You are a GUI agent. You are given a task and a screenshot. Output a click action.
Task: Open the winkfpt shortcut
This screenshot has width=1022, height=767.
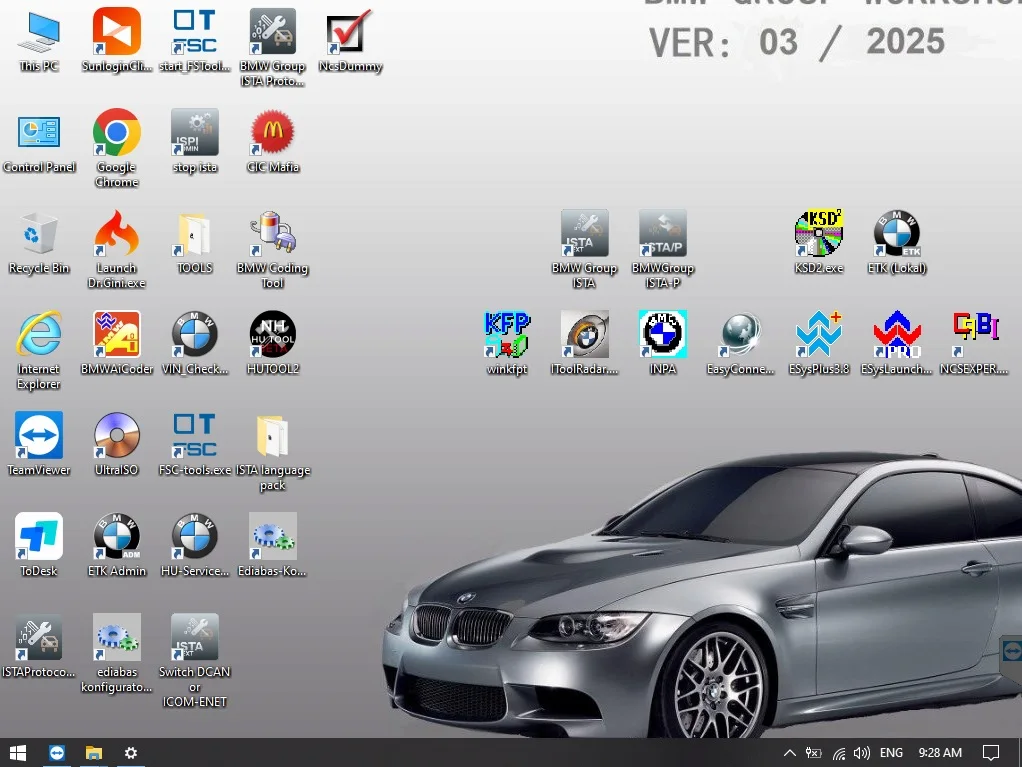tap(507, 335)
